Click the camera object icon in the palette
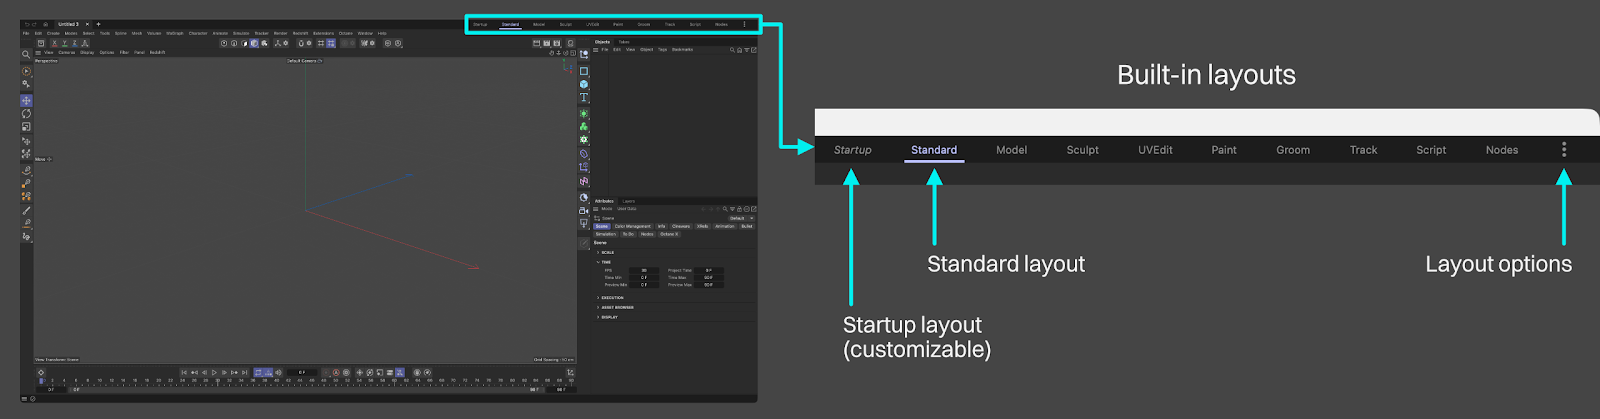 click(x=584, y=211)
